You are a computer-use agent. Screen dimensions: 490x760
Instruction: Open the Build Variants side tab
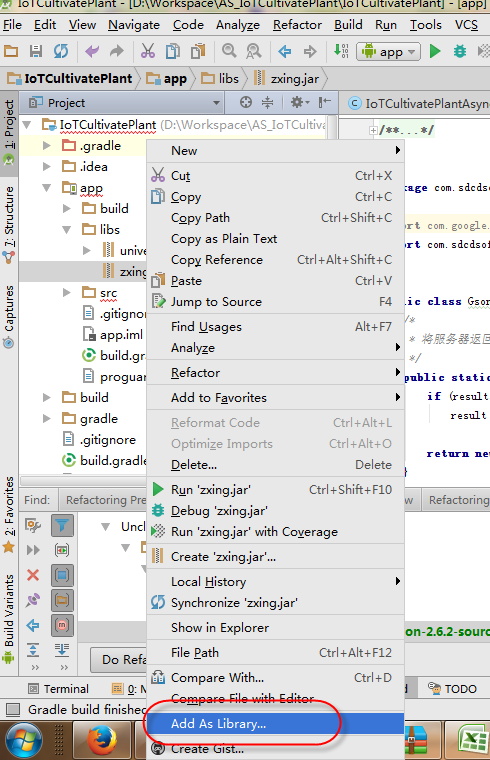[9, 618]
